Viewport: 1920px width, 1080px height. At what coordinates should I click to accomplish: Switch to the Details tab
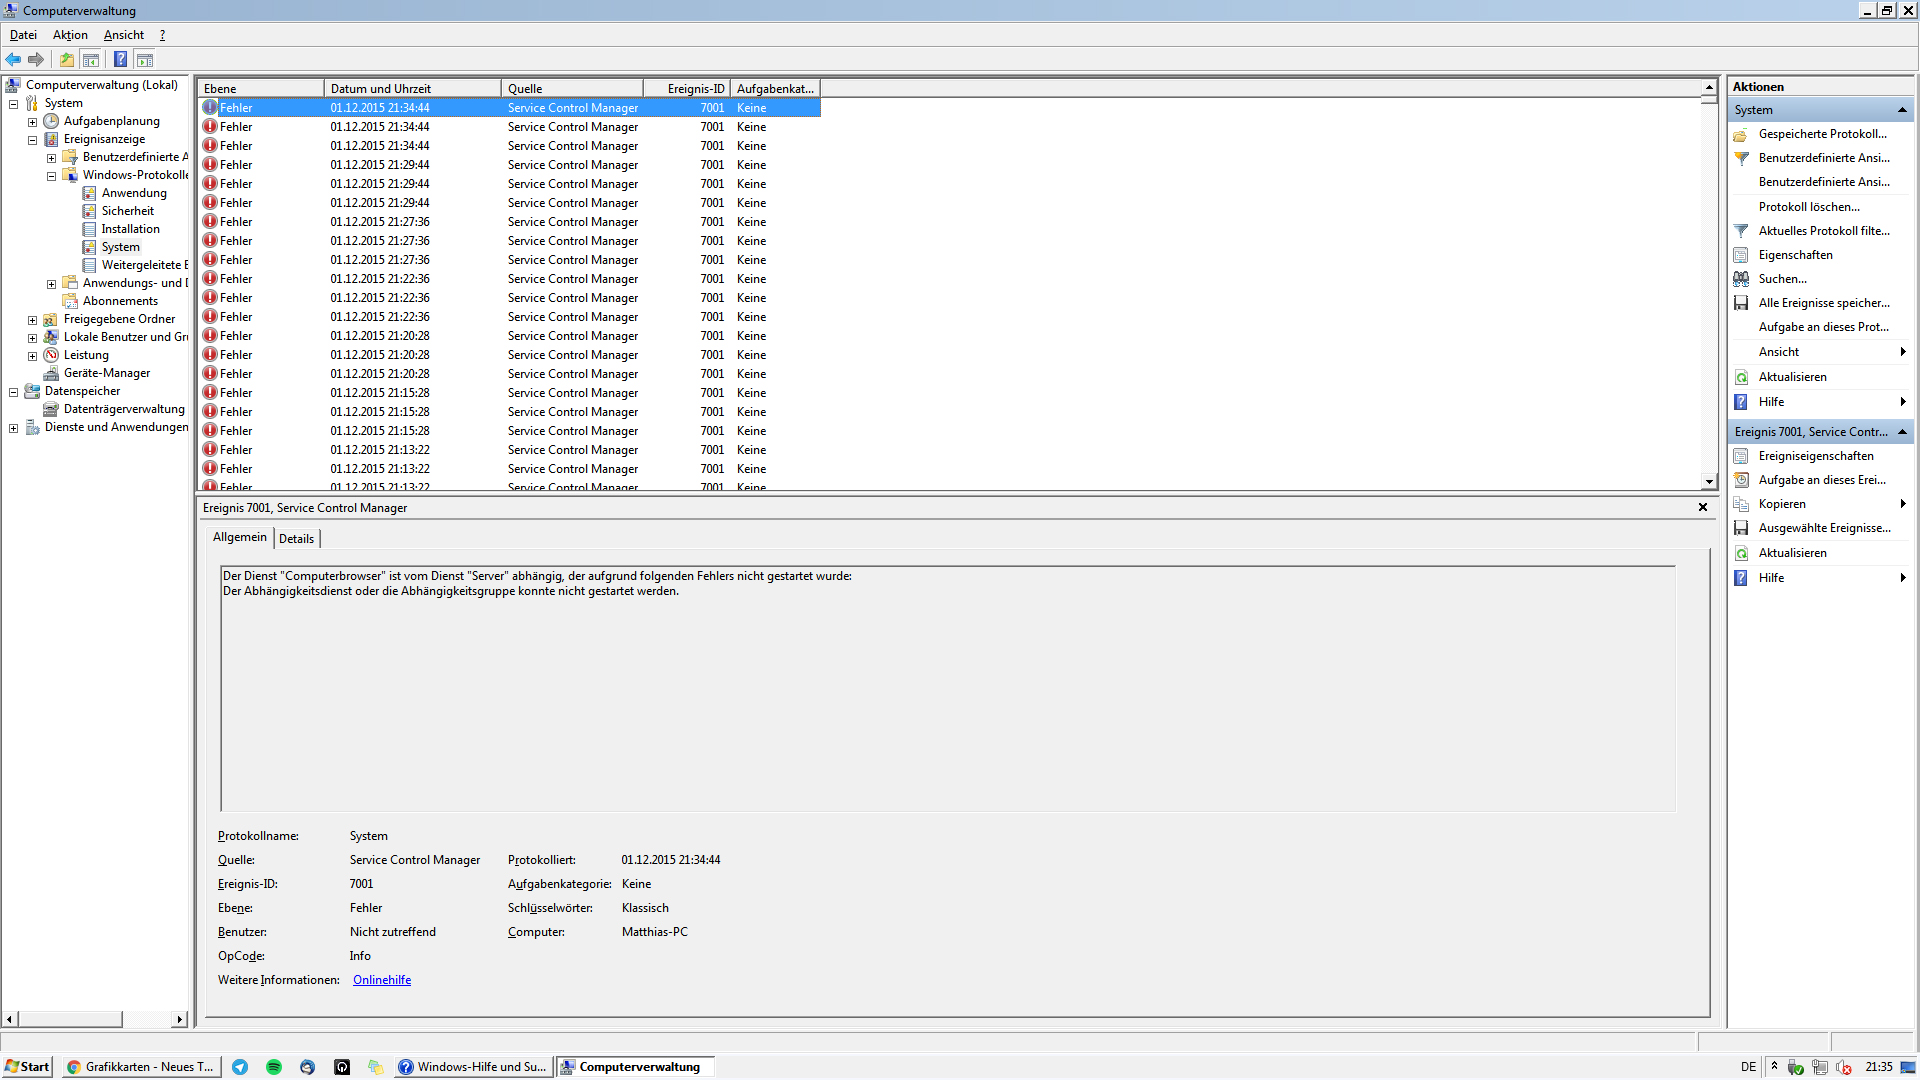(x=296, y=539)
